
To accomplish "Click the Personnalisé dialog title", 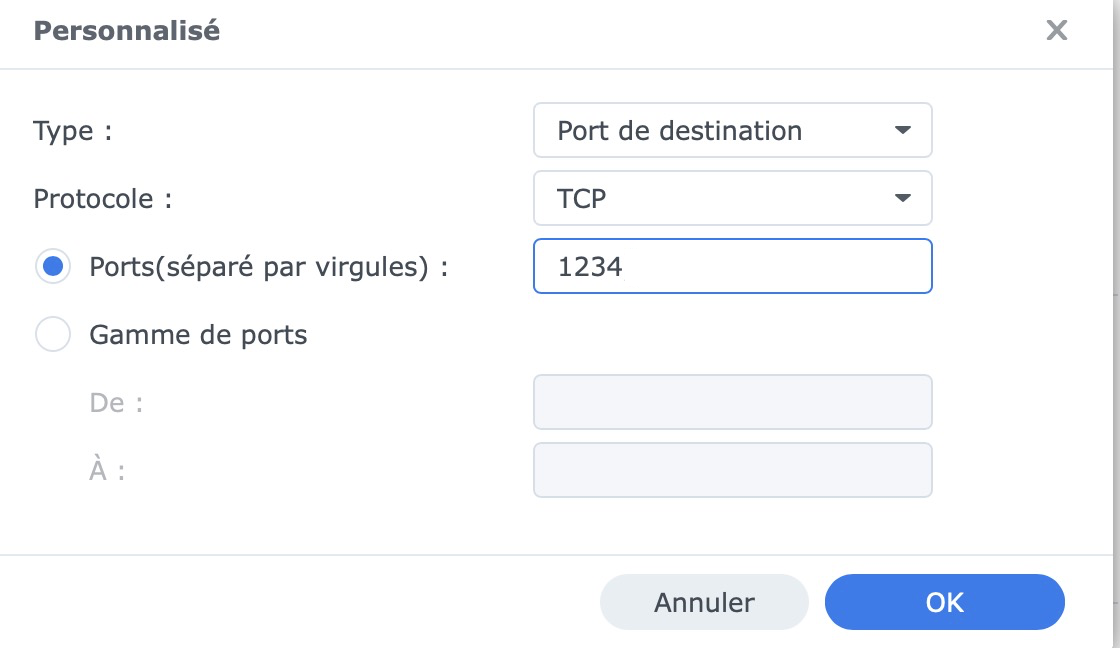I will coord(127,31).
